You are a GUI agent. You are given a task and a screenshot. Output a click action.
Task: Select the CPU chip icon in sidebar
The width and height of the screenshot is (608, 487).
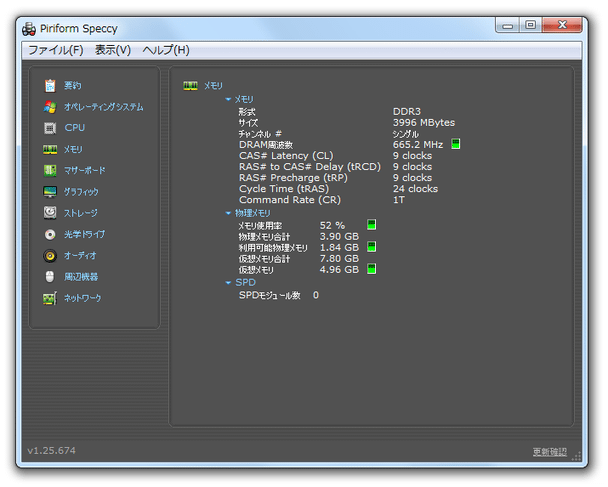click(50, 128)
